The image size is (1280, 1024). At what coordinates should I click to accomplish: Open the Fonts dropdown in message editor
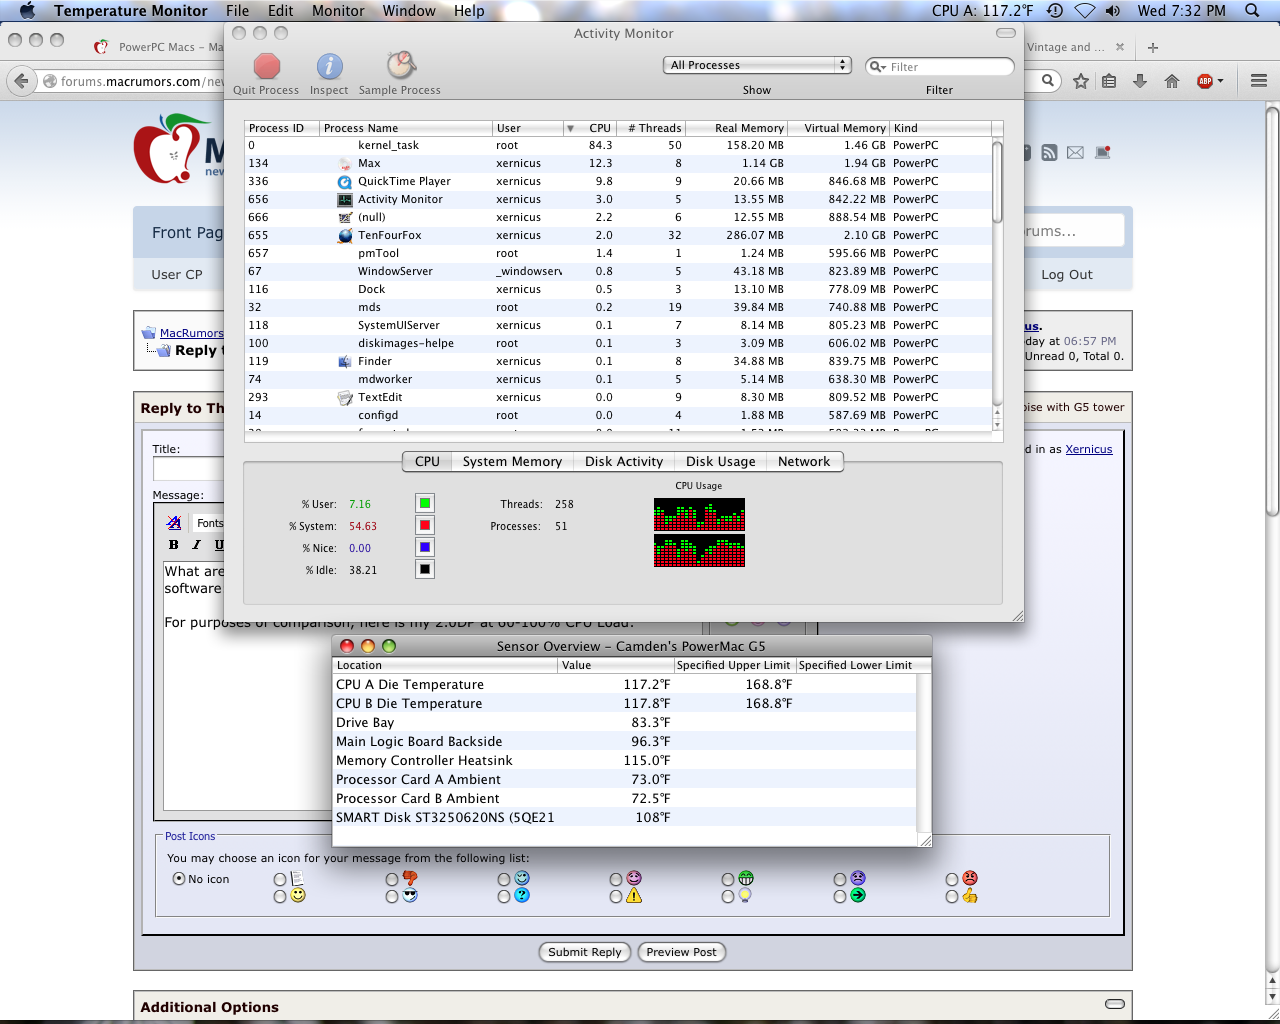tap(210, 523)
